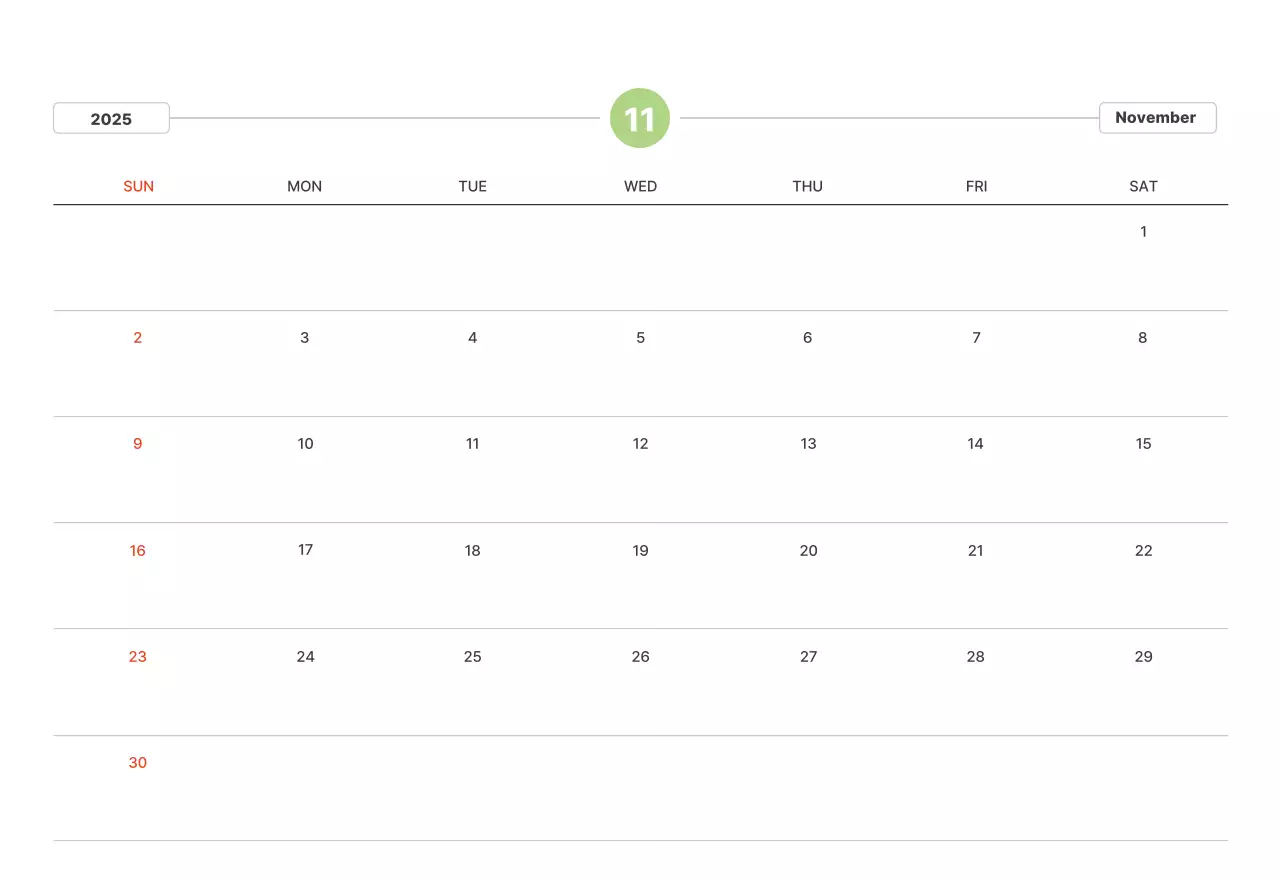1280x880 pixels.
Task: Click the November month label box
Action: 1157,118
